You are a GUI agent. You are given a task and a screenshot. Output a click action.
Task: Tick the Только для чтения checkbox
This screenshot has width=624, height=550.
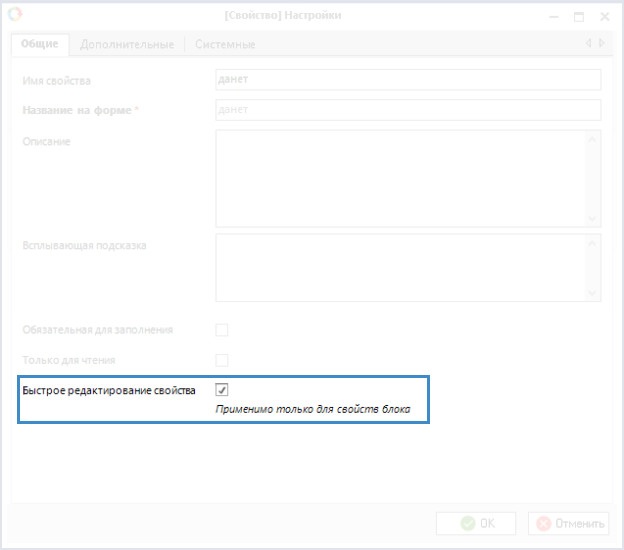coord(222,360)
